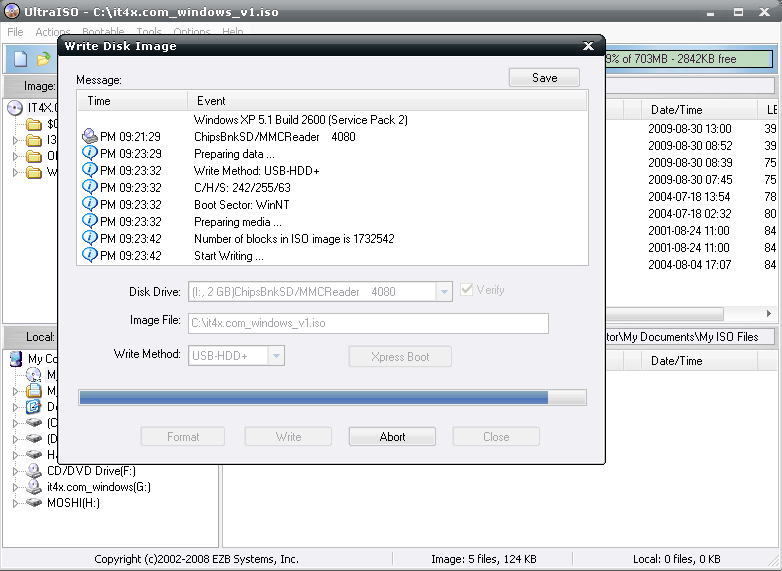782x571 pixels.
Task: Click the 703MB capacity usage bar
Action: (x=690, y=59)
